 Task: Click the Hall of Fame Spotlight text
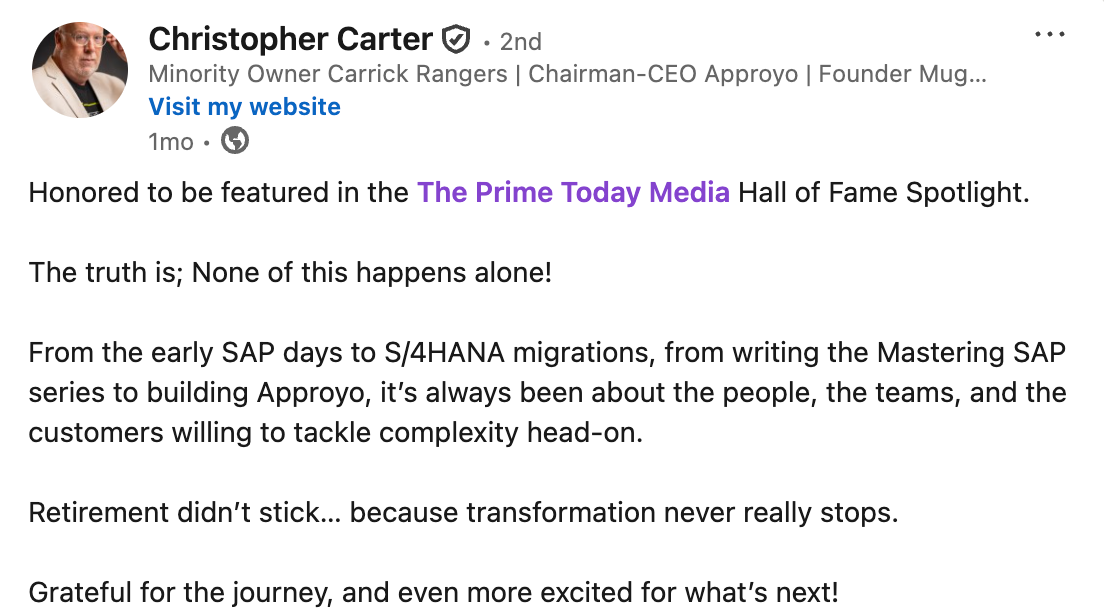coord(883,192)
